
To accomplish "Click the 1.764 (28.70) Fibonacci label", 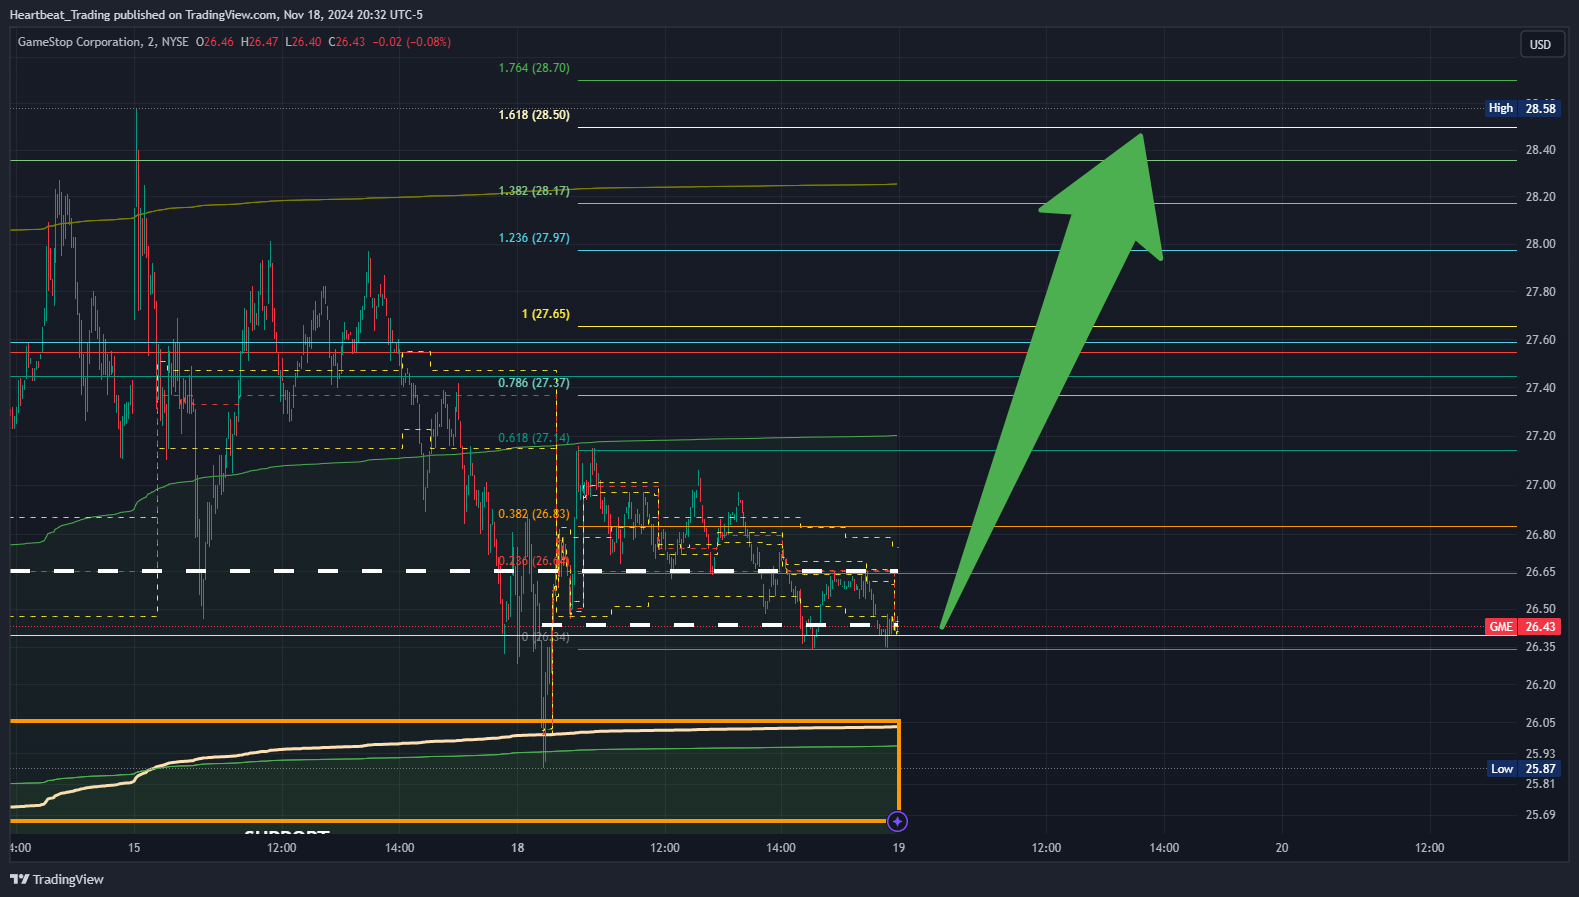I will [x=534, y=68].
